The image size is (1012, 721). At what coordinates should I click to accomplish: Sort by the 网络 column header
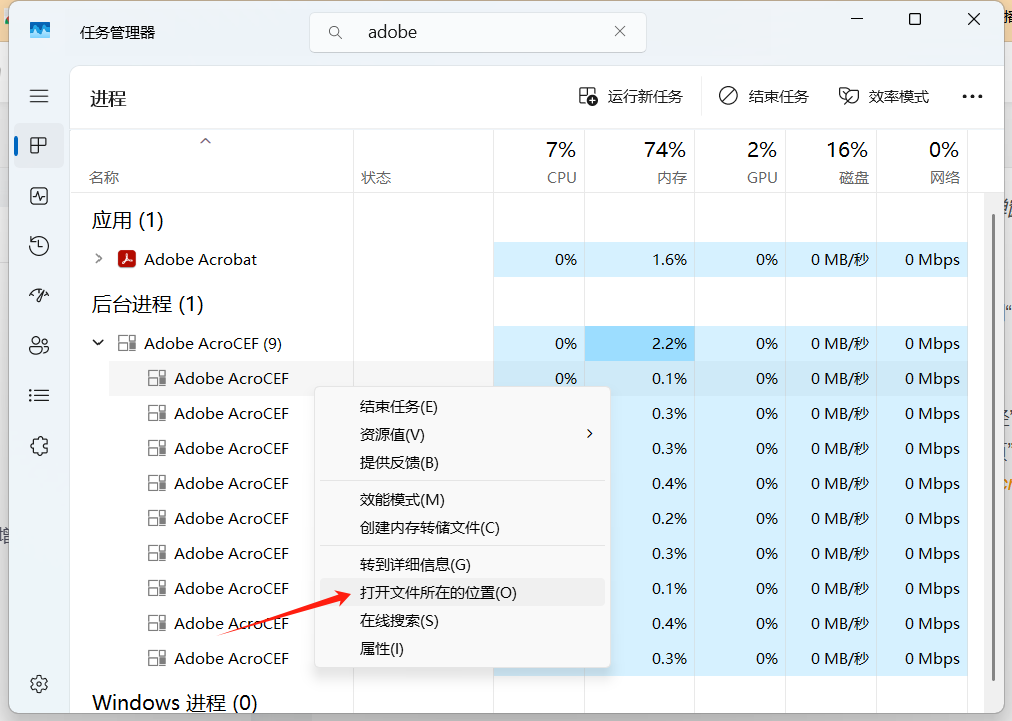[x=922, y=161]
